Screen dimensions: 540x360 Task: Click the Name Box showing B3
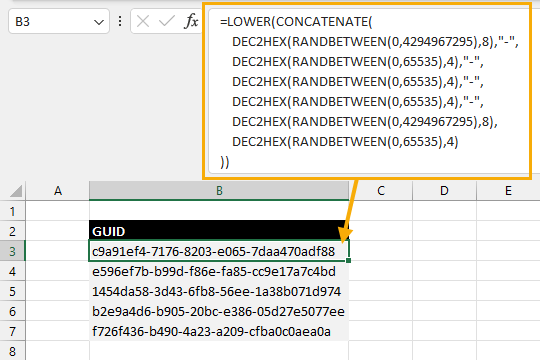tap(59, 21)
